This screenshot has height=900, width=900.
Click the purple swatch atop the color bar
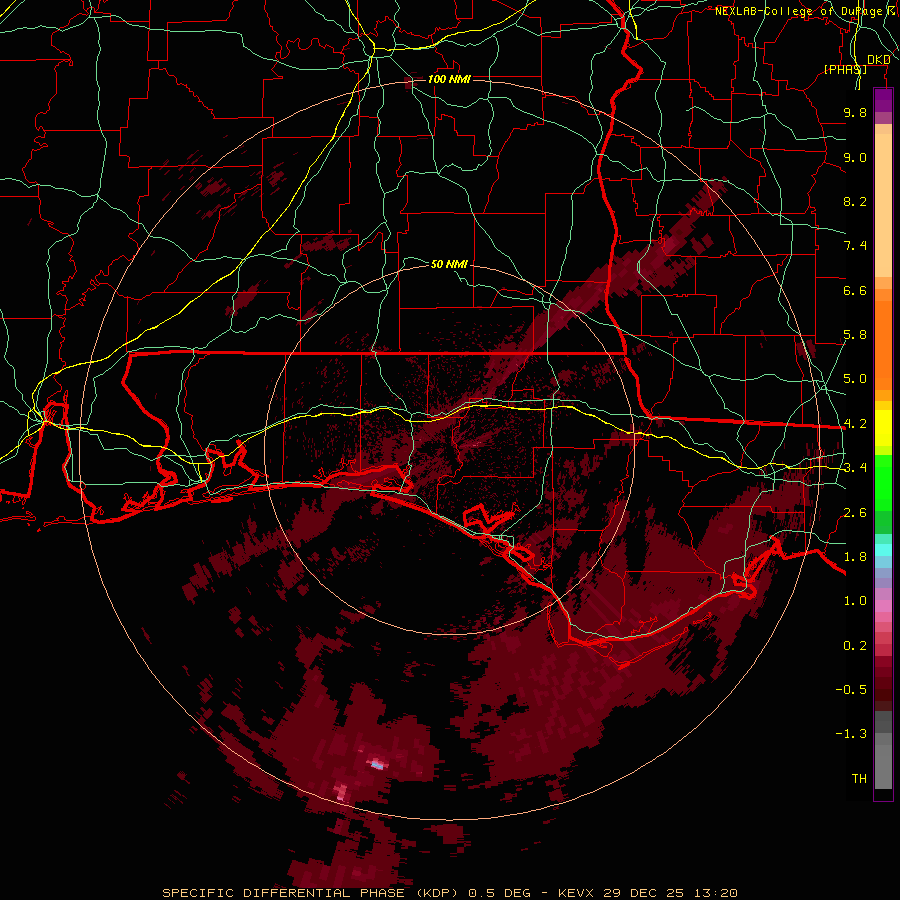(883, 100)
